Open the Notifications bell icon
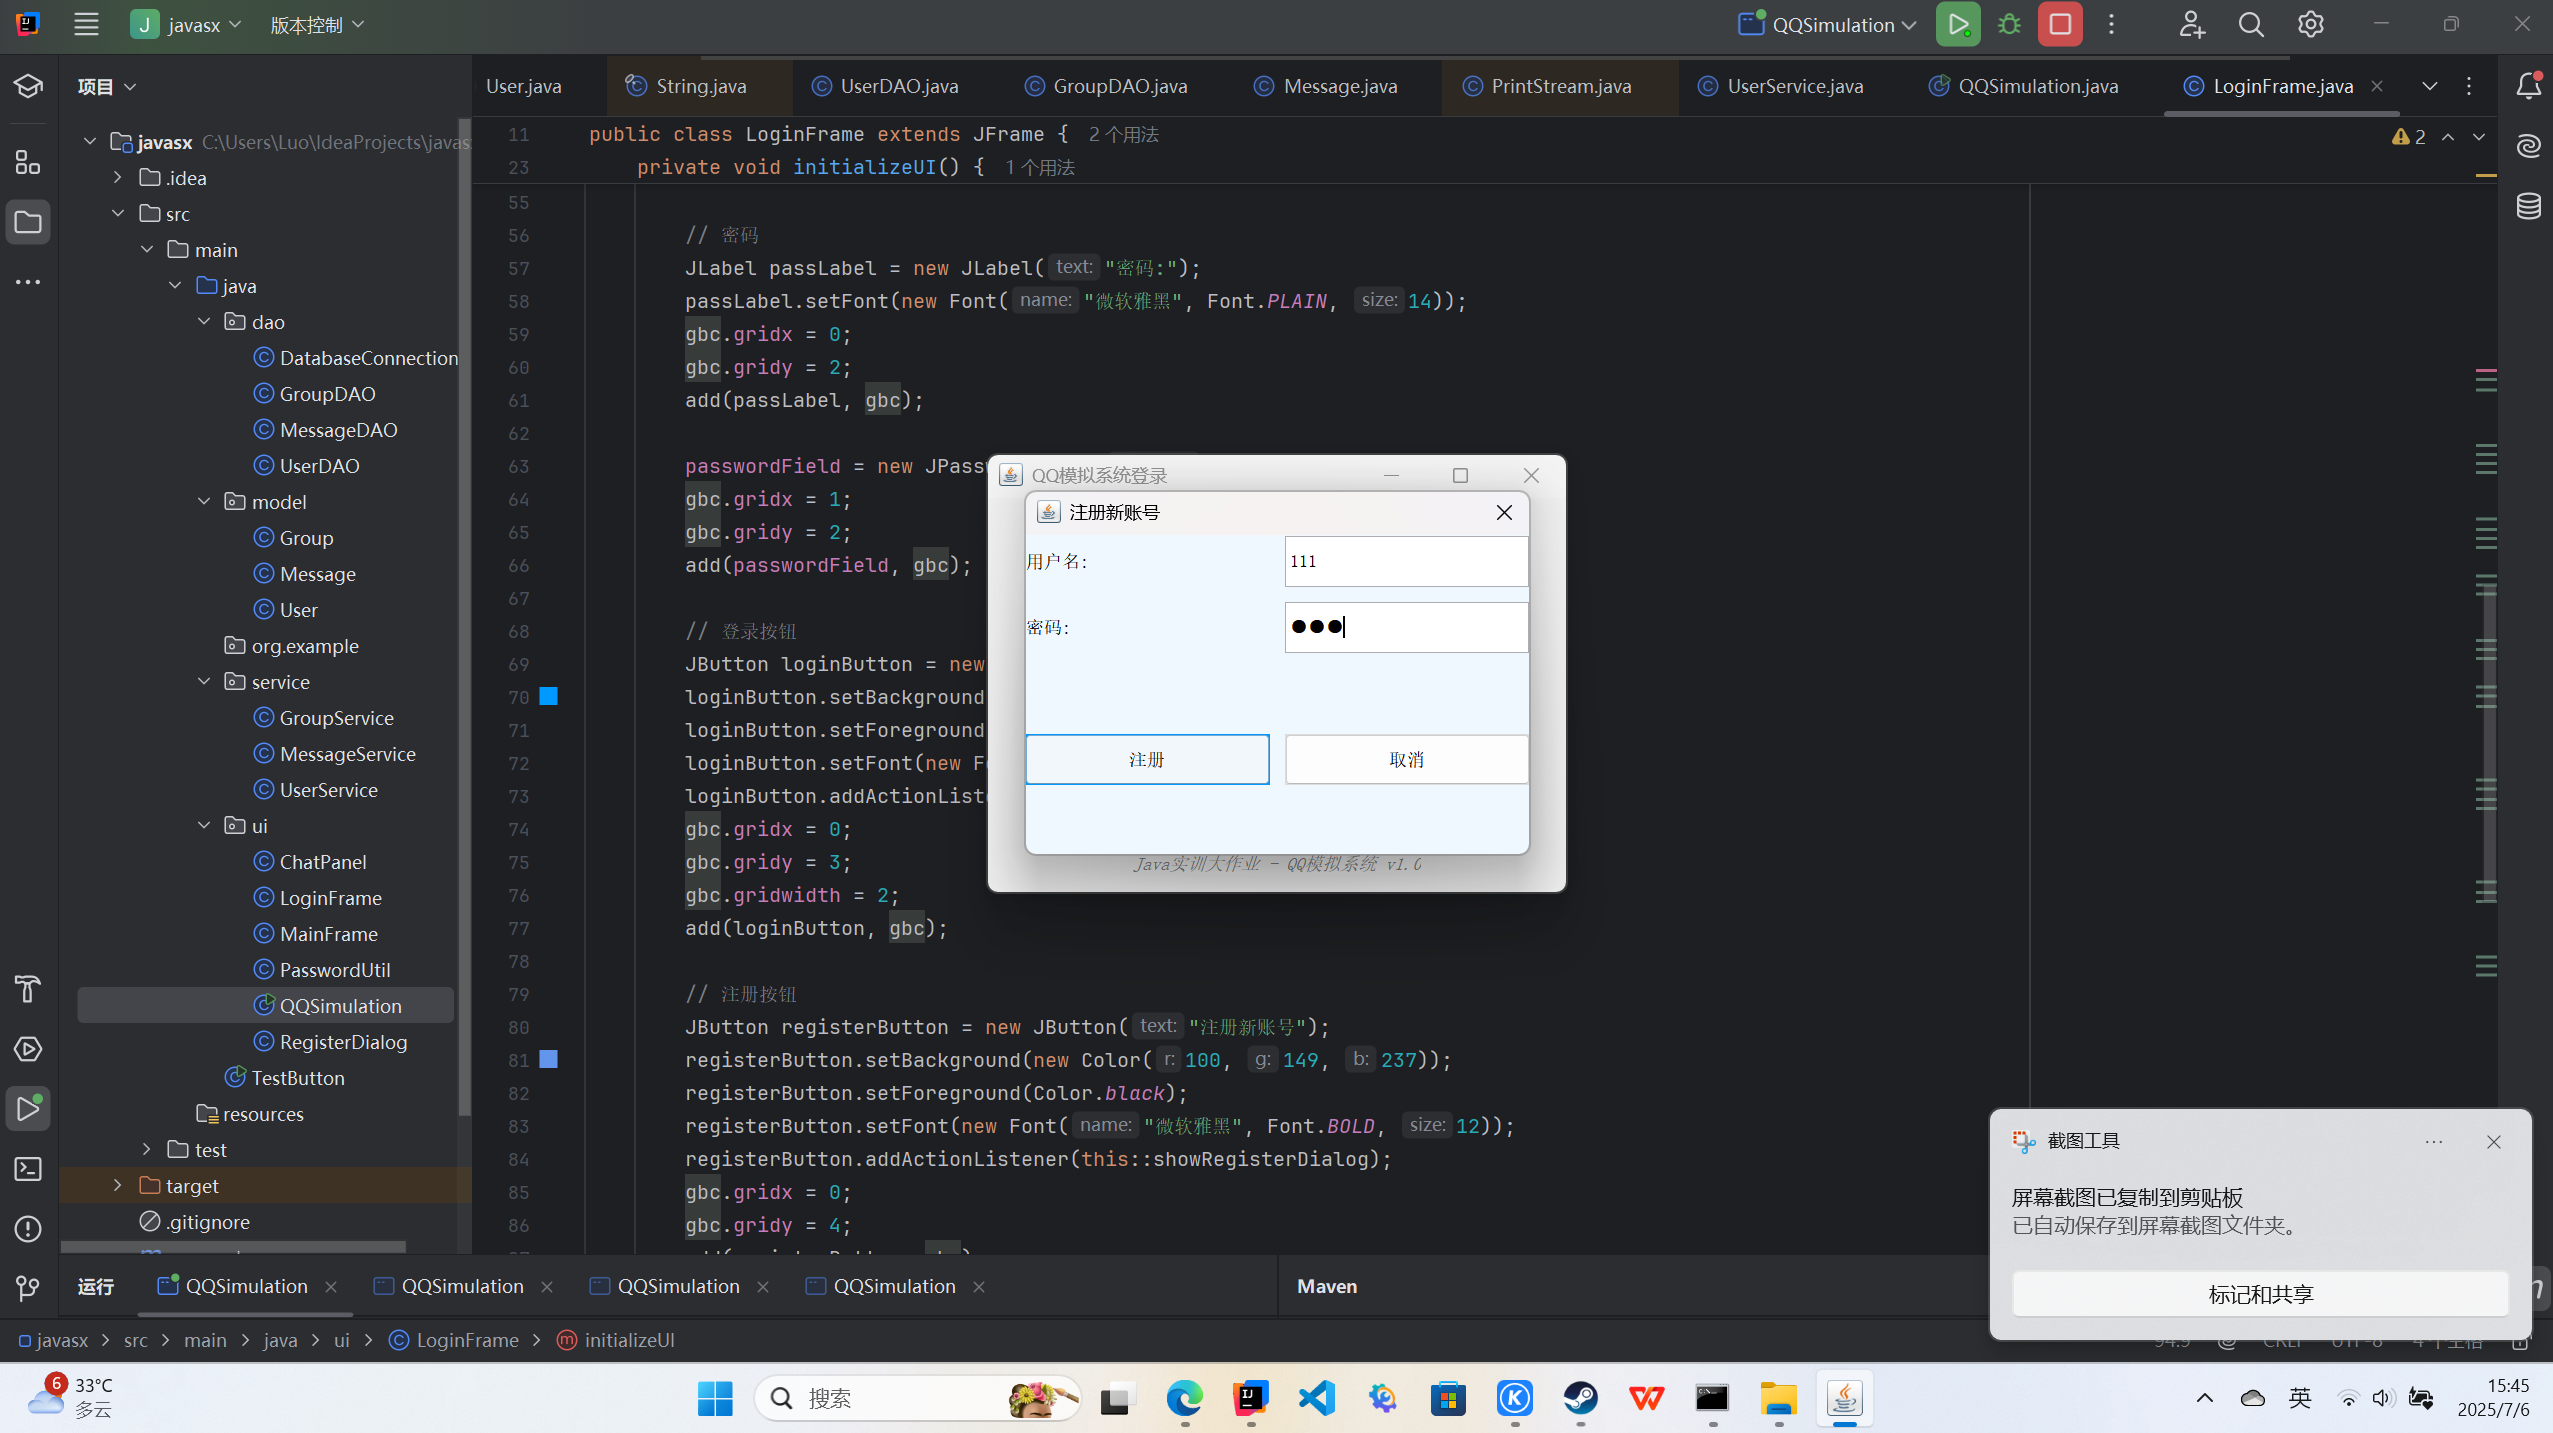Image resolution: width=2553 pixels, height=1433 pixels. [x=2529, y=86]
